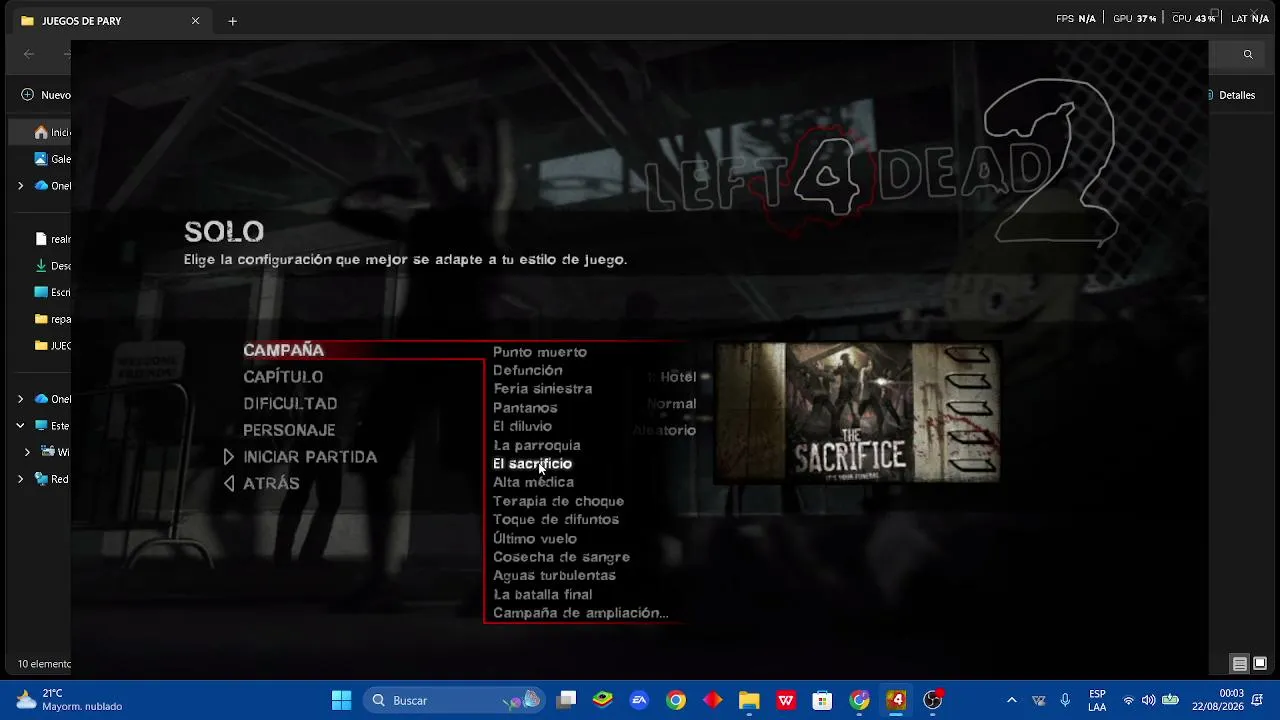Screen dimensions: 1280x720
Task: Pick the Feria siniestra campaign
Action: 543,389
